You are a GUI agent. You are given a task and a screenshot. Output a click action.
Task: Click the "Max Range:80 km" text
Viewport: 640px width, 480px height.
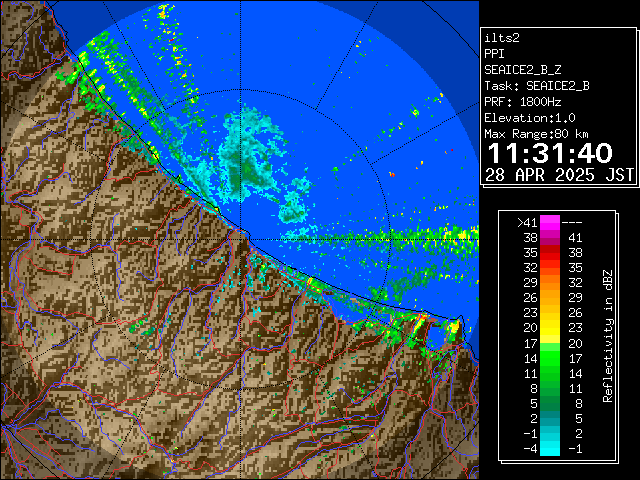(x=536, y=134)
